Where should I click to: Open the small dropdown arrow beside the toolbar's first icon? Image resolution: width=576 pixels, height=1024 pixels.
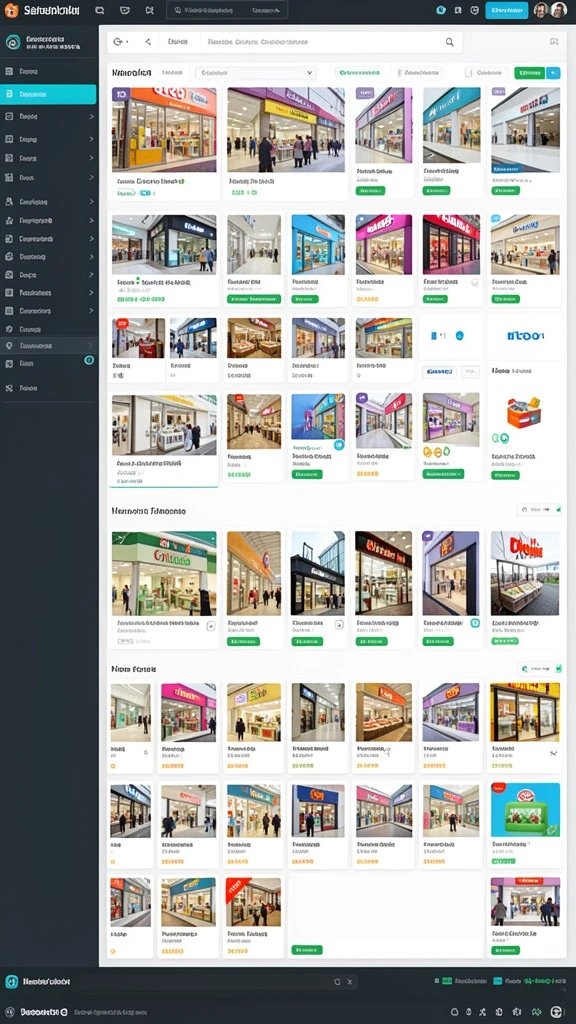click(x=127, y=42)
